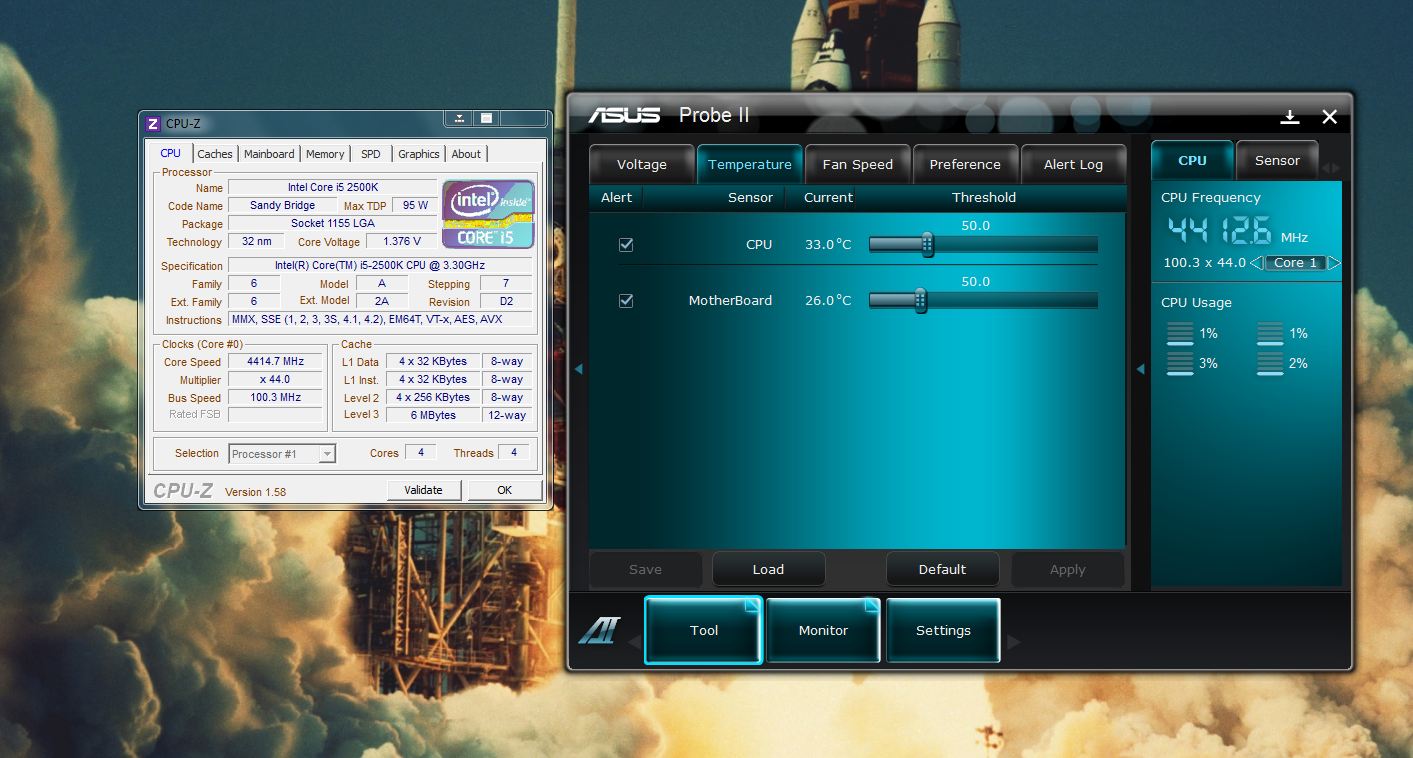Switch to the Voltage tab
Viewport: 1413px width, 758px height.
point(641,164)
